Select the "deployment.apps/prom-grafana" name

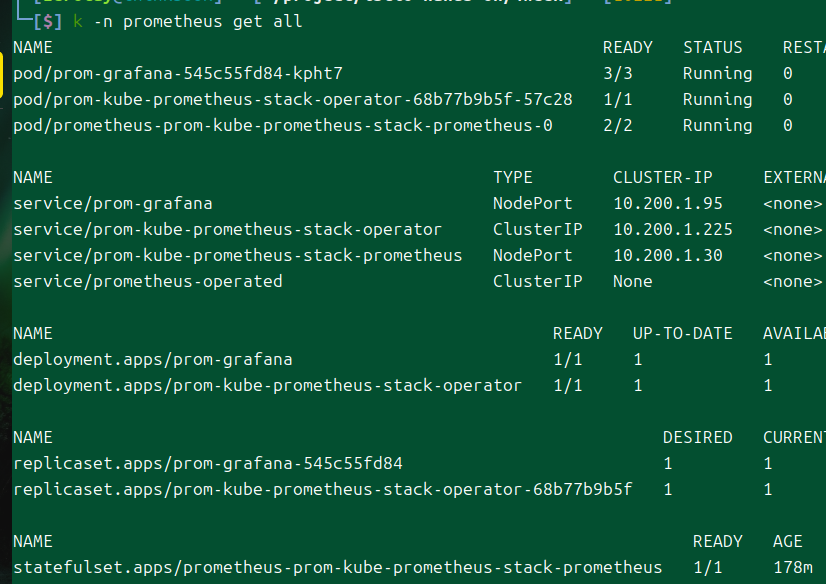(153, 359)
